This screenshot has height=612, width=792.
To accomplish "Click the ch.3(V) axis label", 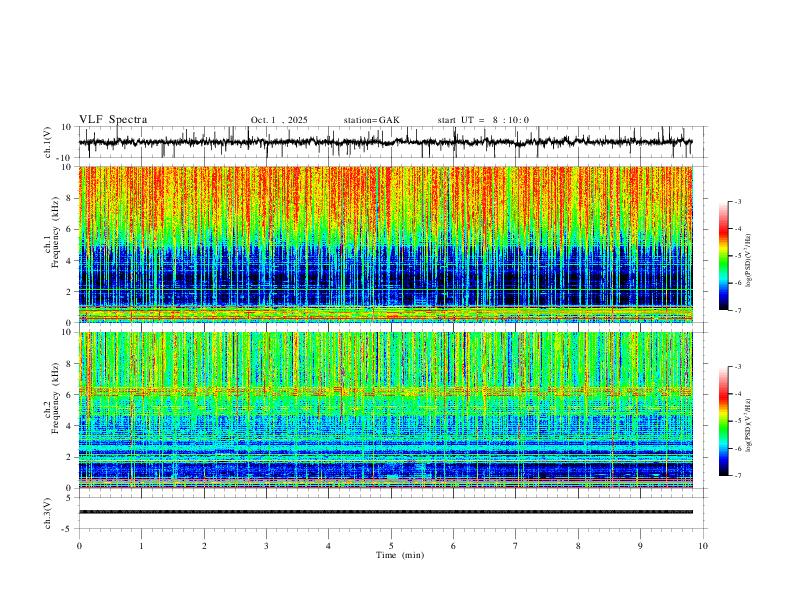I will point(48,513).
